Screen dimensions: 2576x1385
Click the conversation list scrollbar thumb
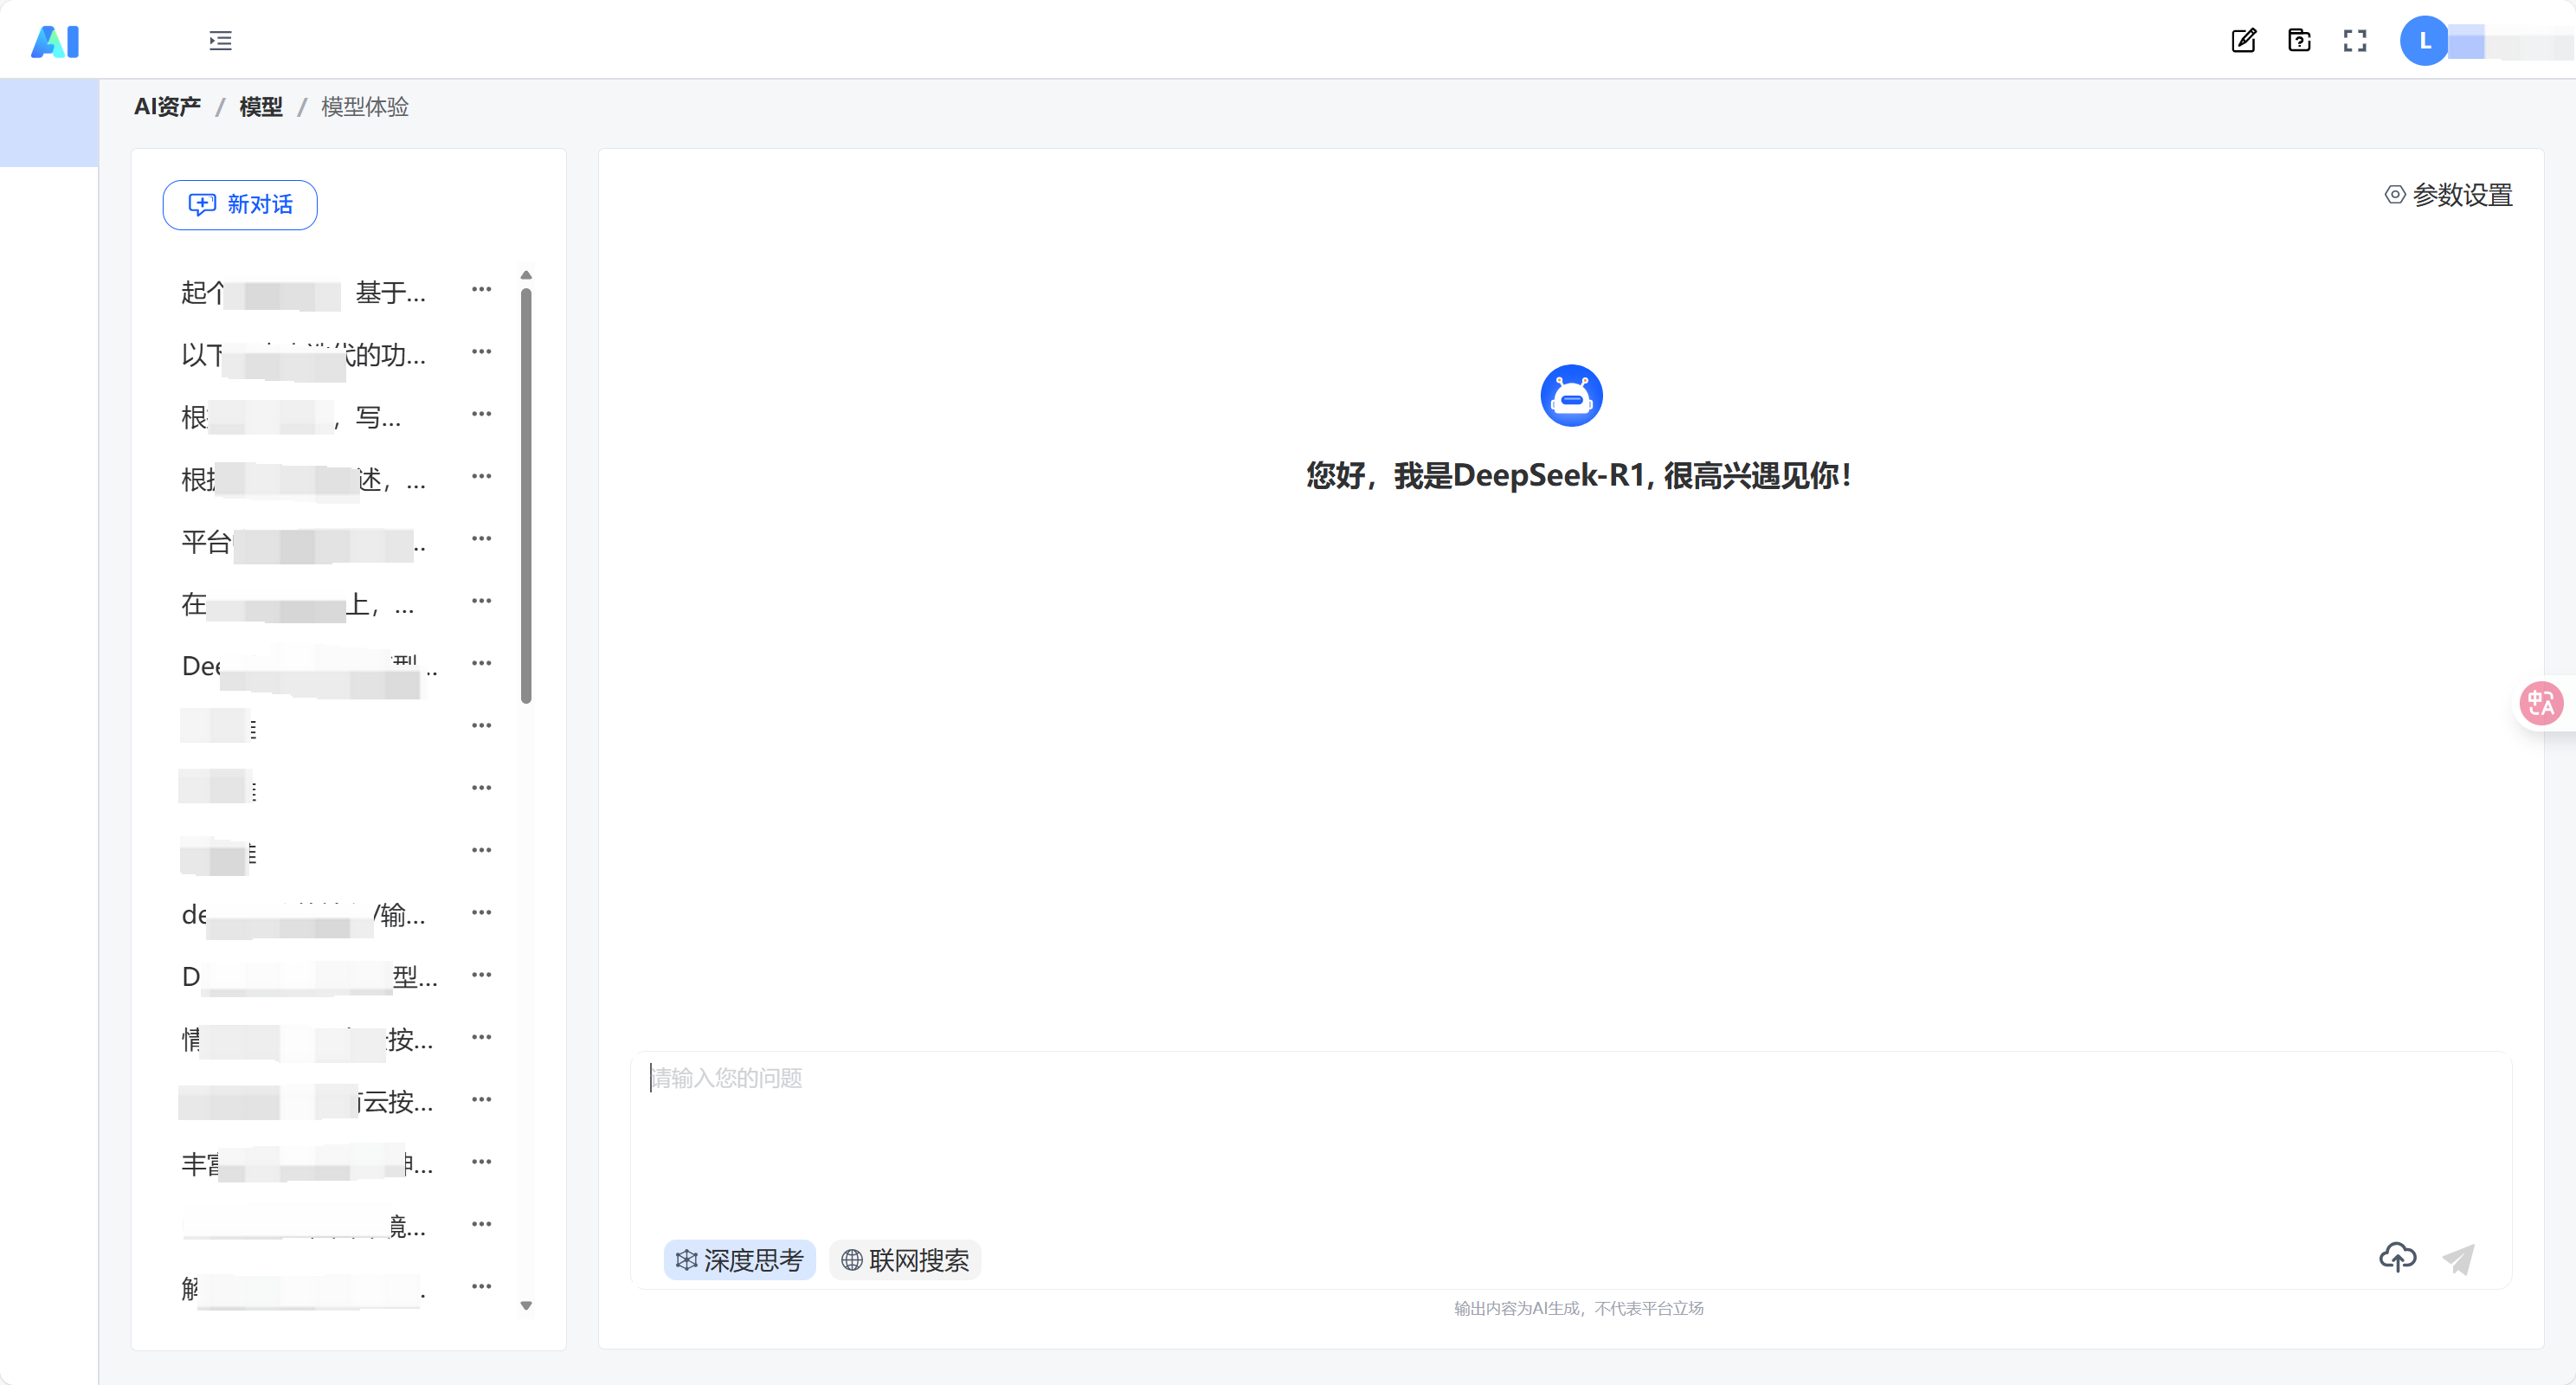pyautogui.click(x=526, y=496)
